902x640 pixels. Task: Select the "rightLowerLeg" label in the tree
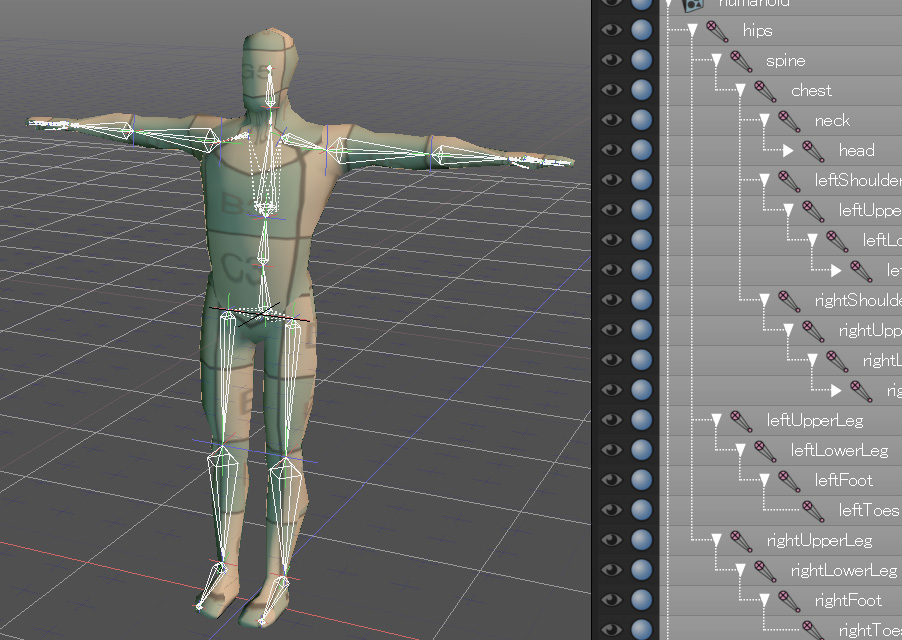[x=844, y=571]
